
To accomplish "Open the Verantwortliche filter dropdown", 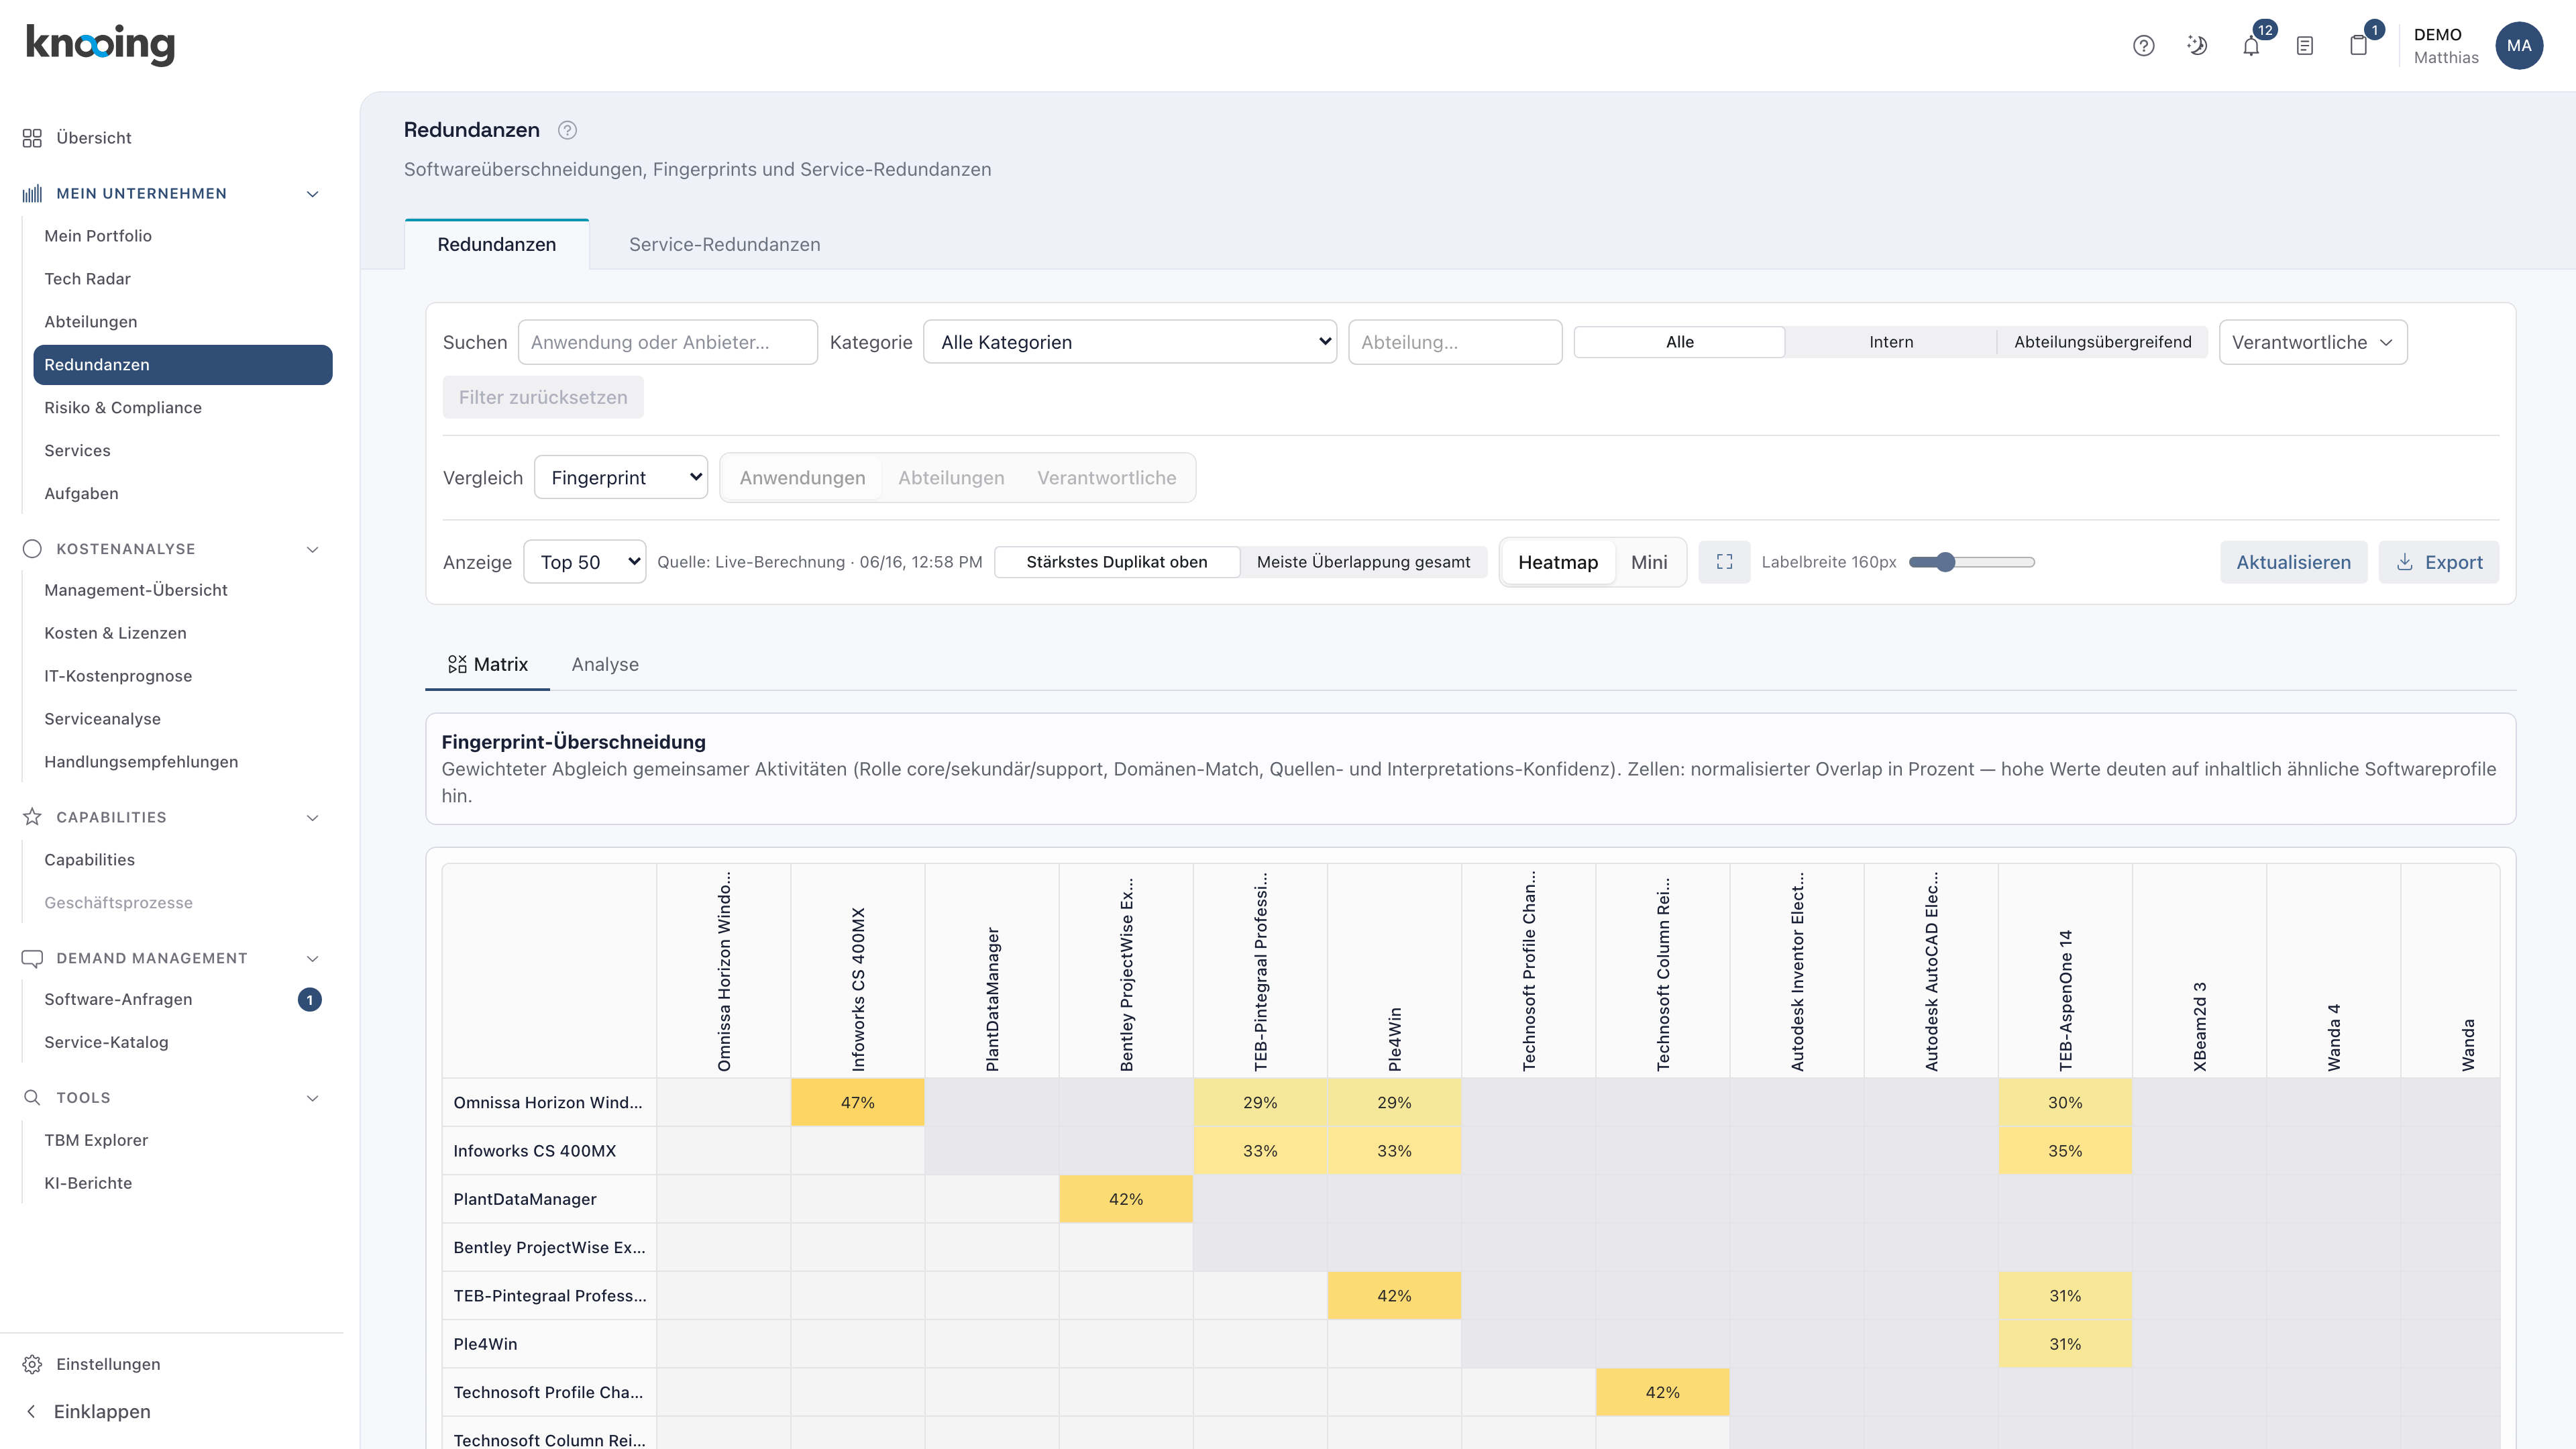I will [2312, 342].
